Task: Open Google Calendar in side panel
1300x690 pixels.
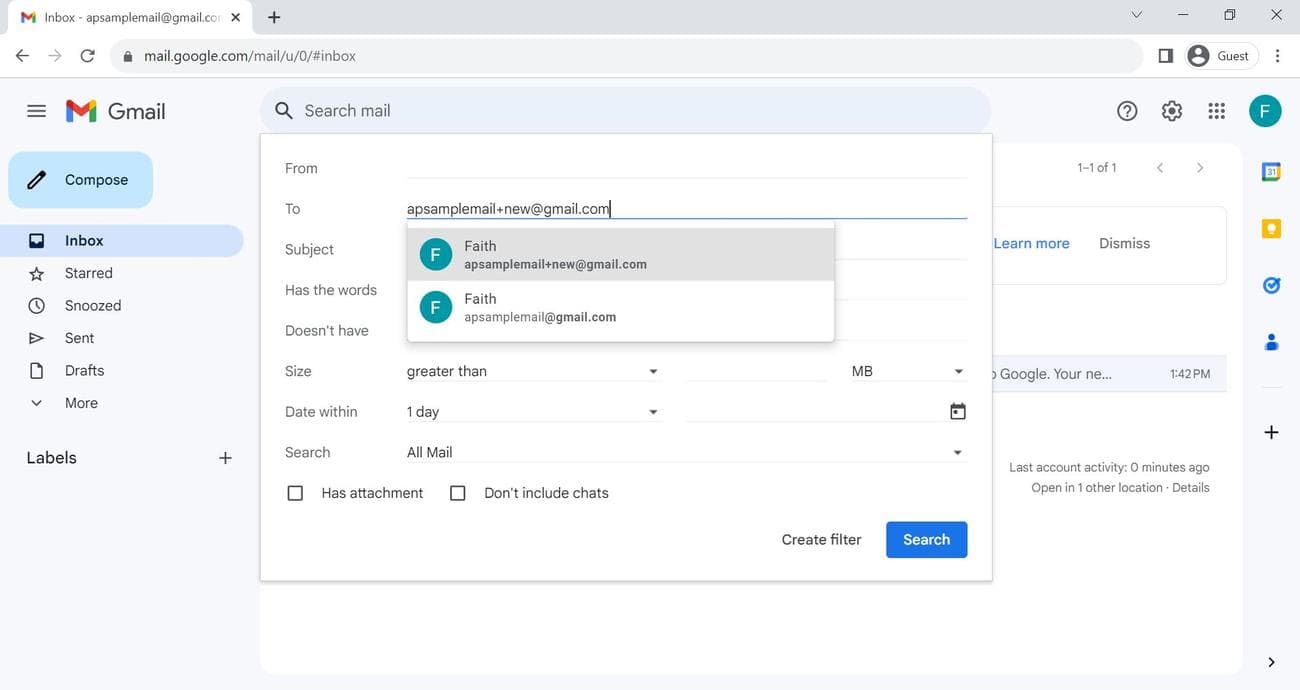Action: [1271, 171]
